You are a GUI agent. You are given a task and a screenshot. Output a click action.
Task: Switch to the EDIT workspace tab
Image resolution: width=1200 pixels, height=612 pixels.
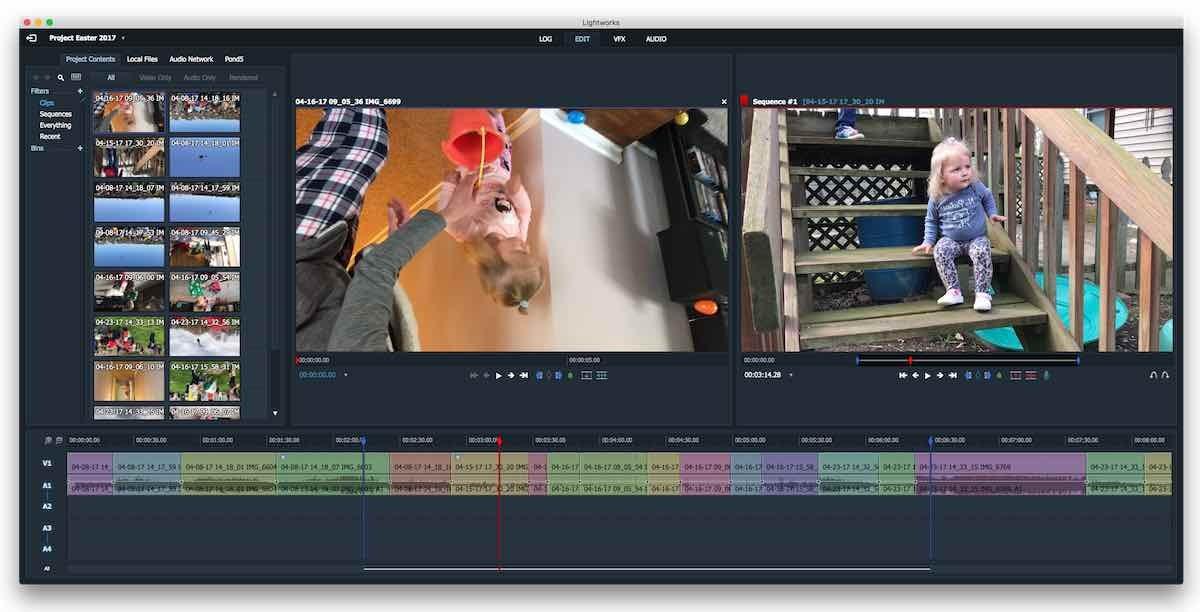[582, 39]
